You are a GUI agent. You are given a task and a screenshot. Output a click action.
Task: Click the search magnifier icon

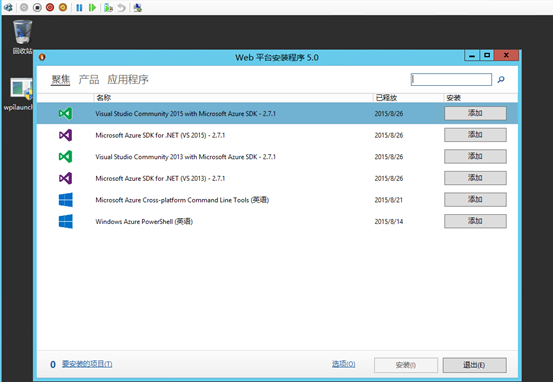pyautogui.click(x=501, y=79)
